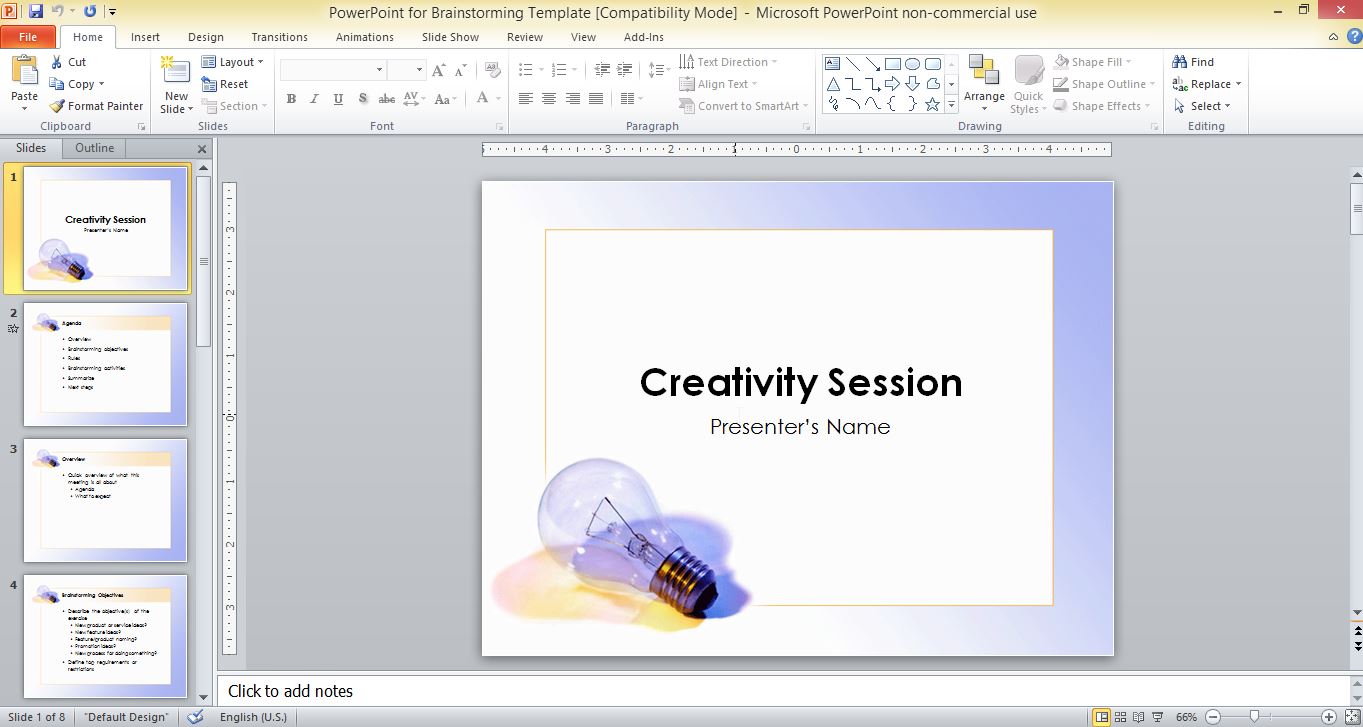The height and width of the screenshot is (727, 1363).
Task: Click the spell check status icon
Action: coord(195,717)
